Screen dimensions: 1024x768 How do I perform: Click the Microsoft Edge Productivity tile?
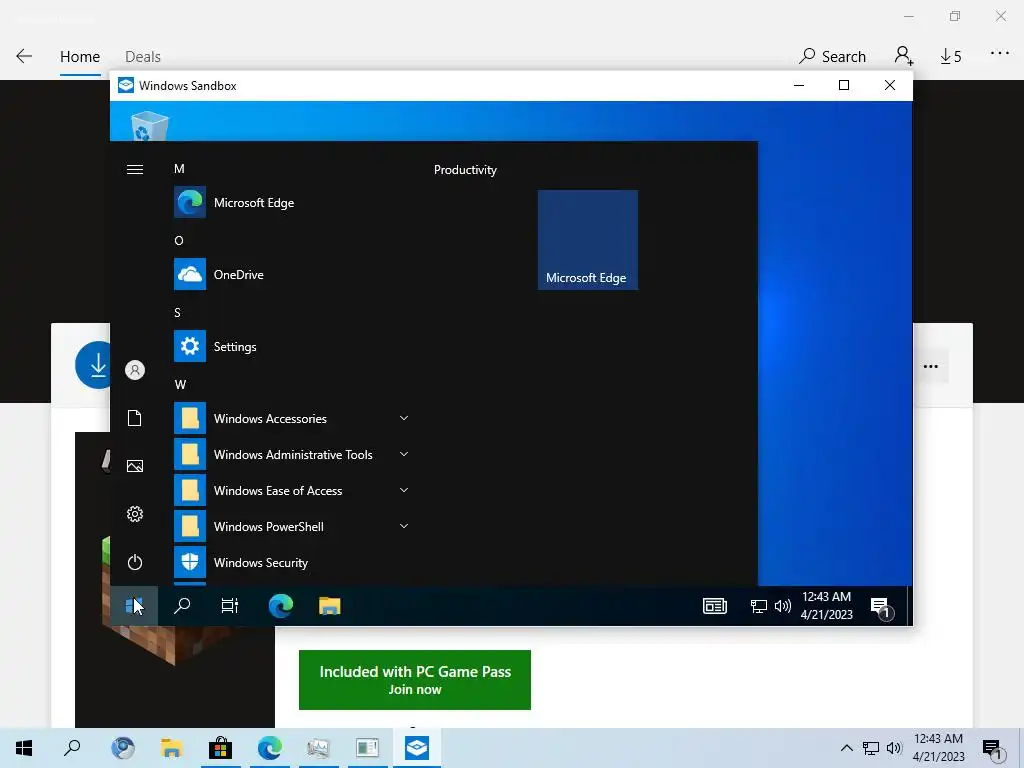tap(588, 240)
